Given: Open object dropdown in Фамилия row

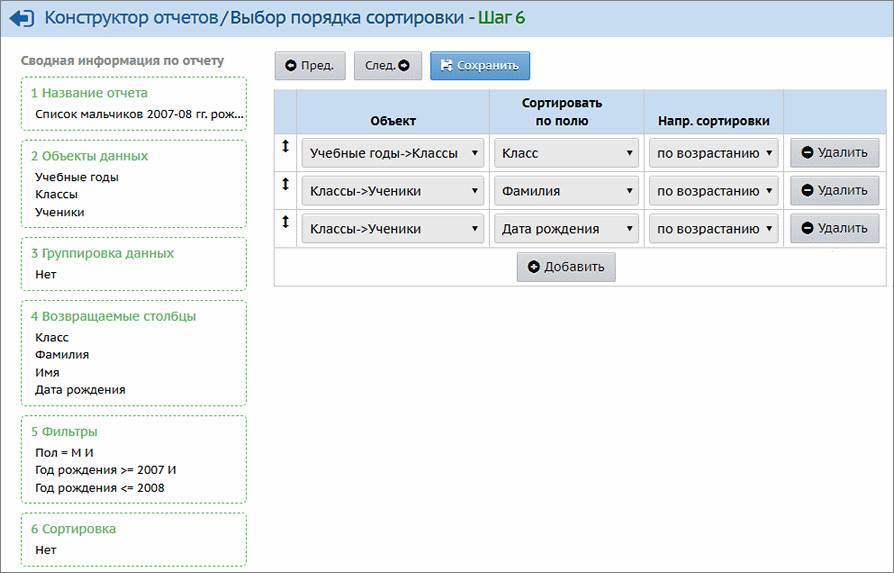Looking at the screenshot, I should [393, 191].
